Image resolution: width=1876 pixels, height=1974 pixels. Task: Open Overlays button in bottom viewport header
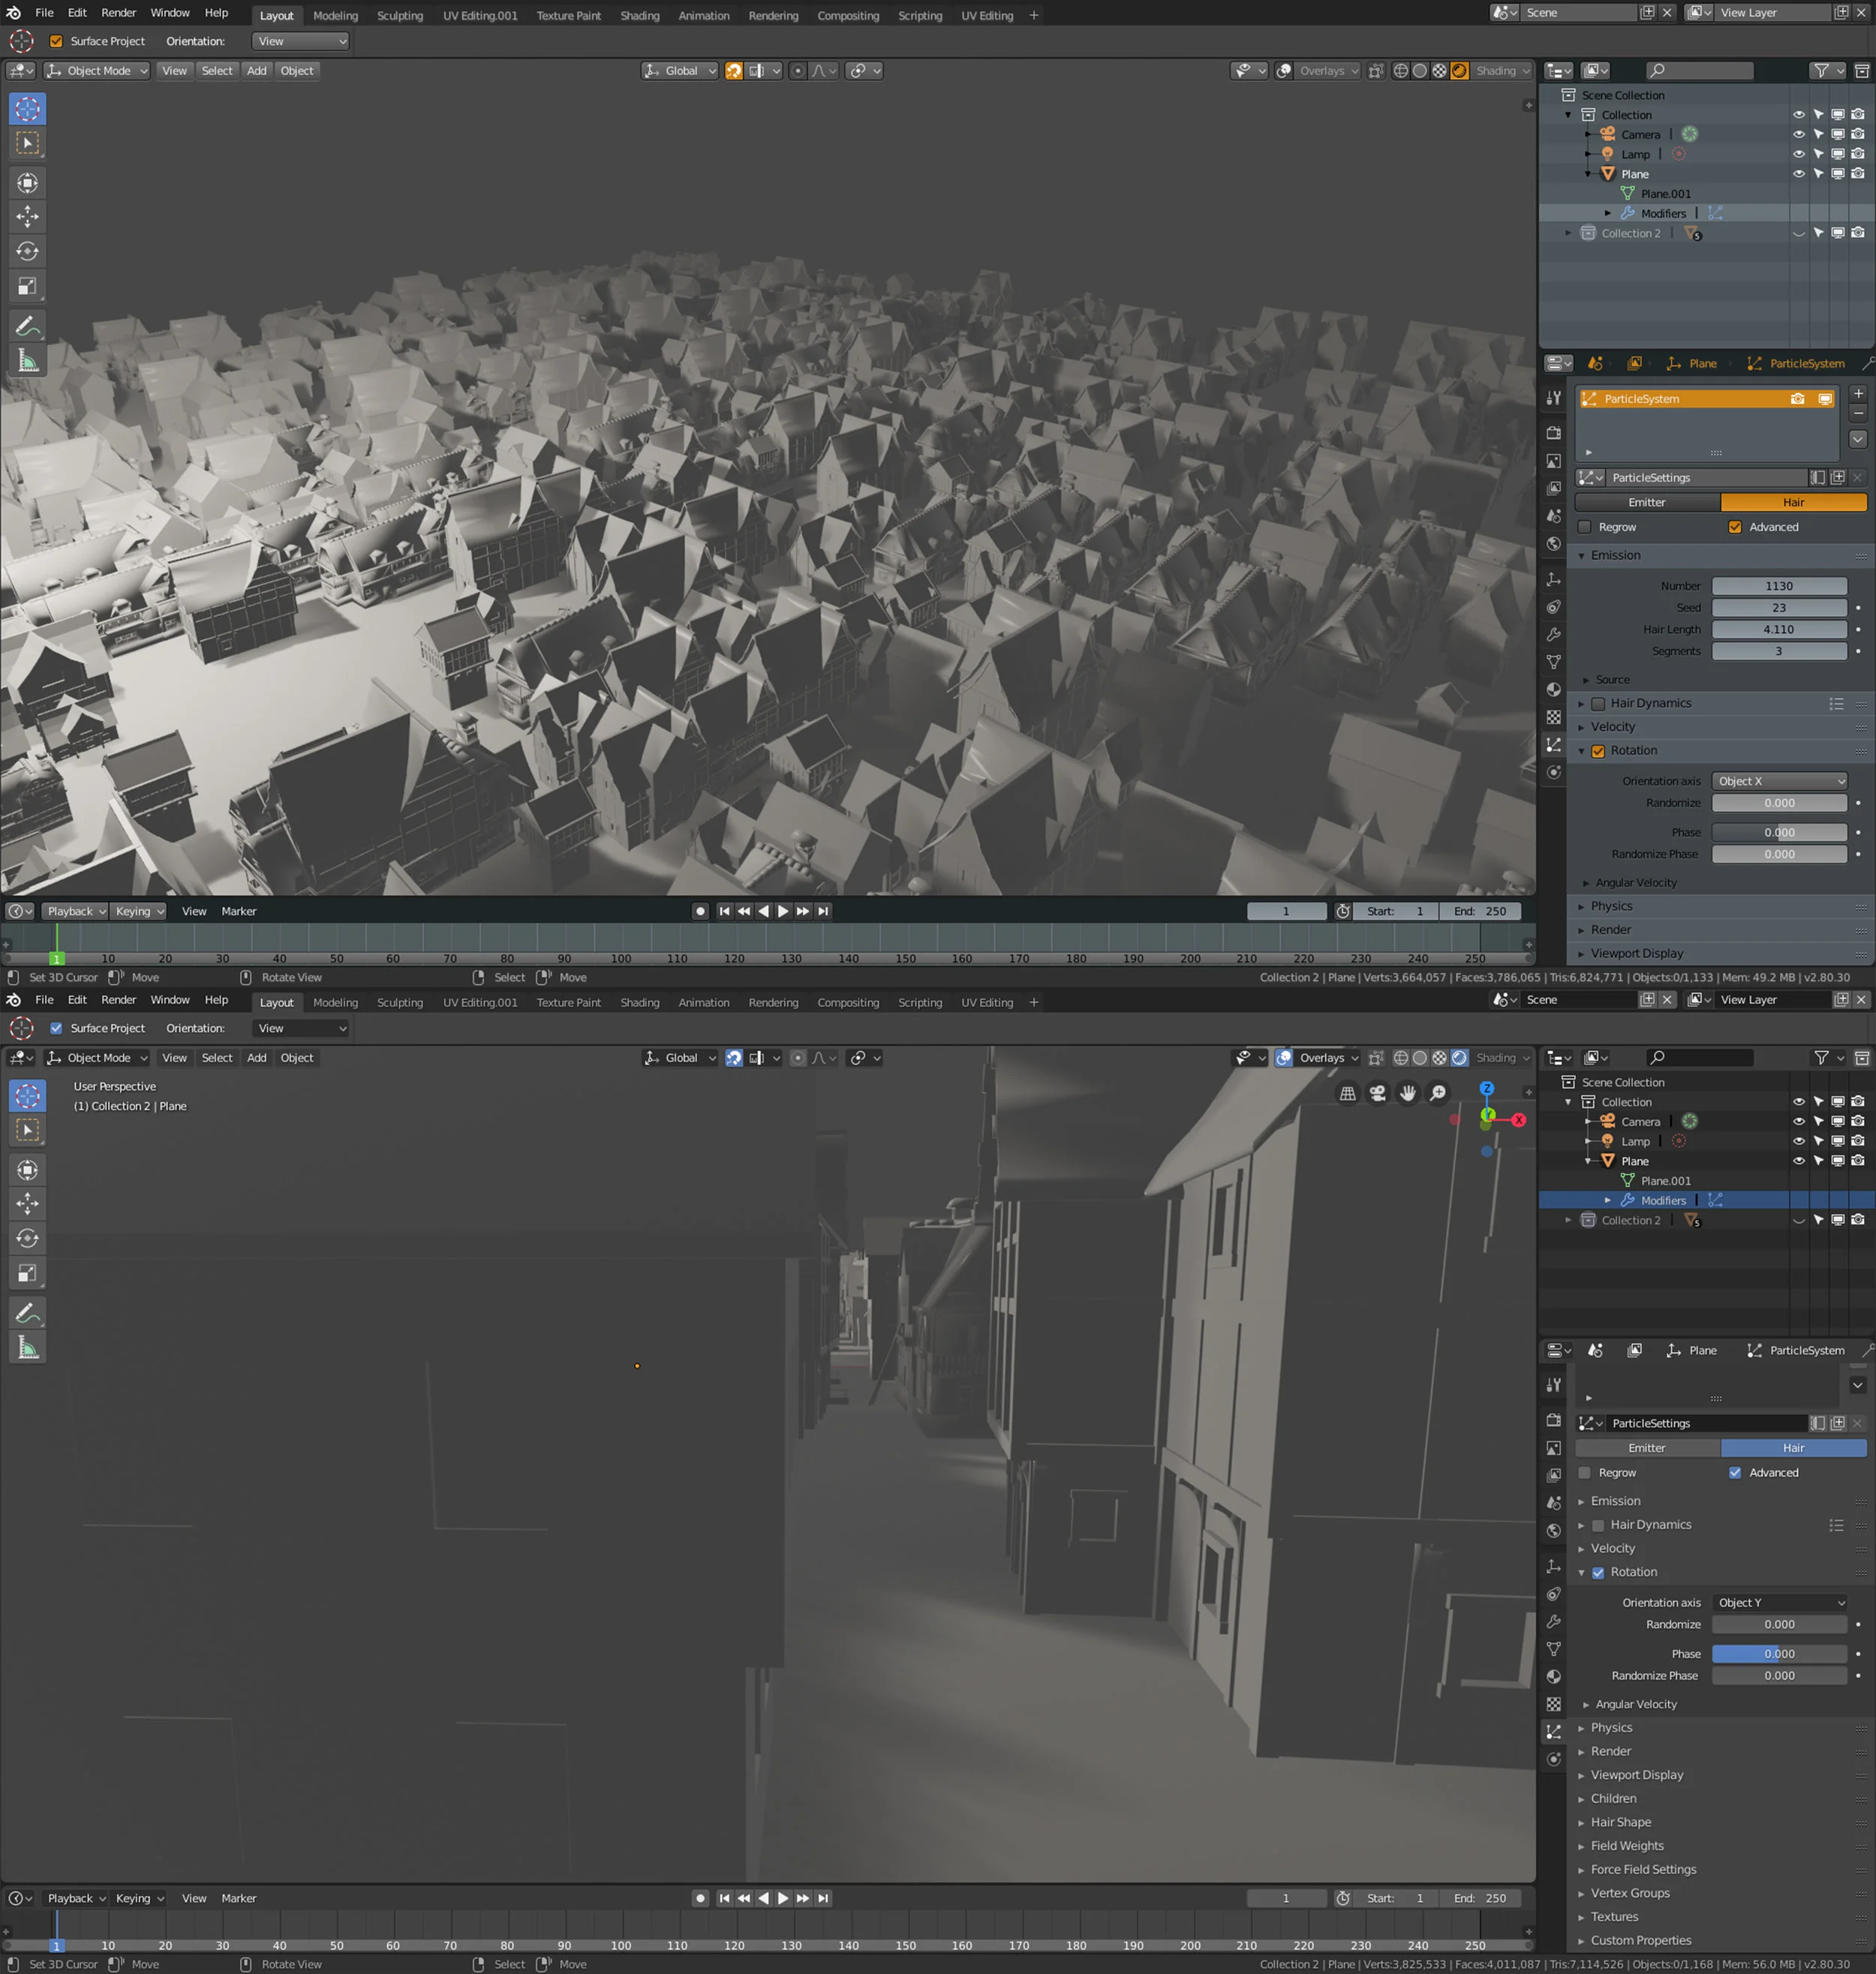pos(1321,1058)
